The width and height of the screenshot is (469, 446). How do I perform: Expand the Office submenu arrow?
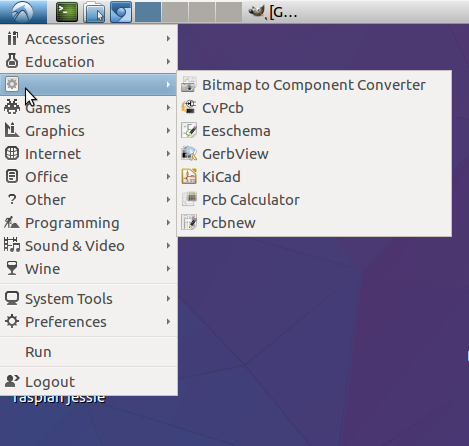tap(168, 177)
